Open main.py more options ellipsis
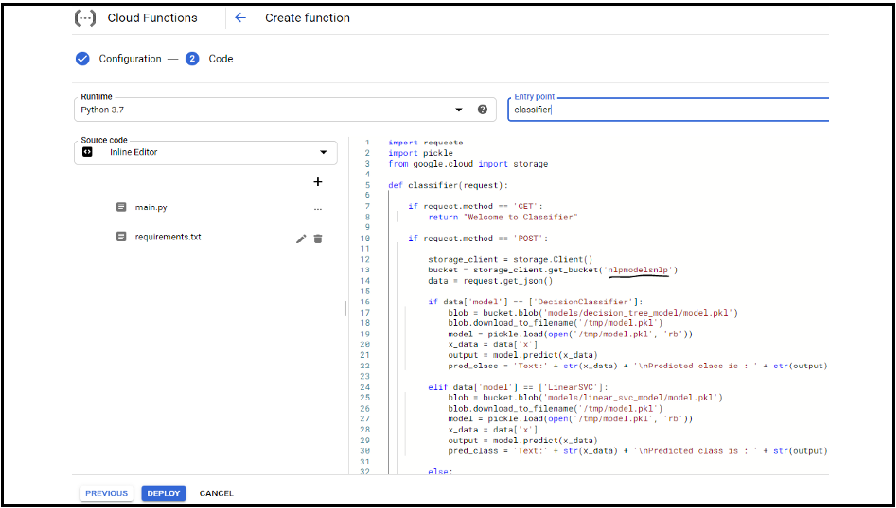This screenshot has width=896, height=508. [x=318, y=209]
